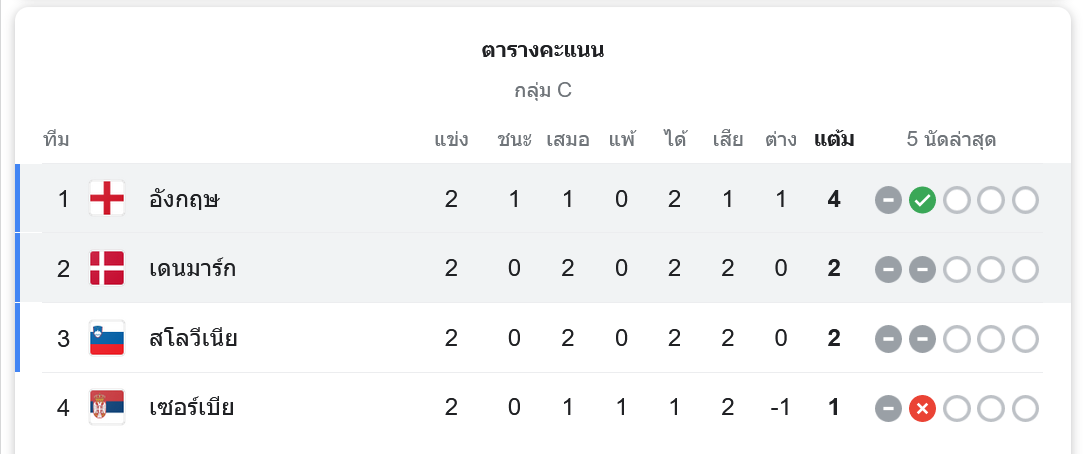Click the แต้ม points column header

pyautogui.click(x=834, y=139)
